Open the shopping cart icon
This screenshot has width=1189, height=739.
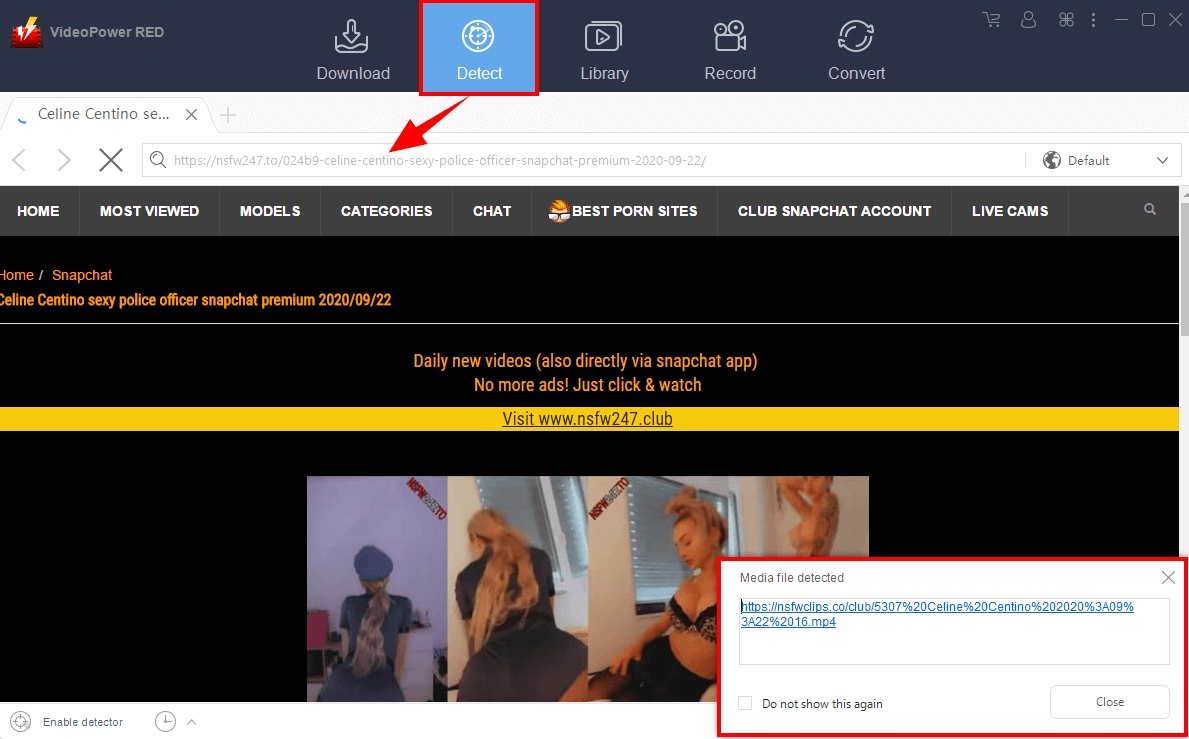(x=991, y=20)
